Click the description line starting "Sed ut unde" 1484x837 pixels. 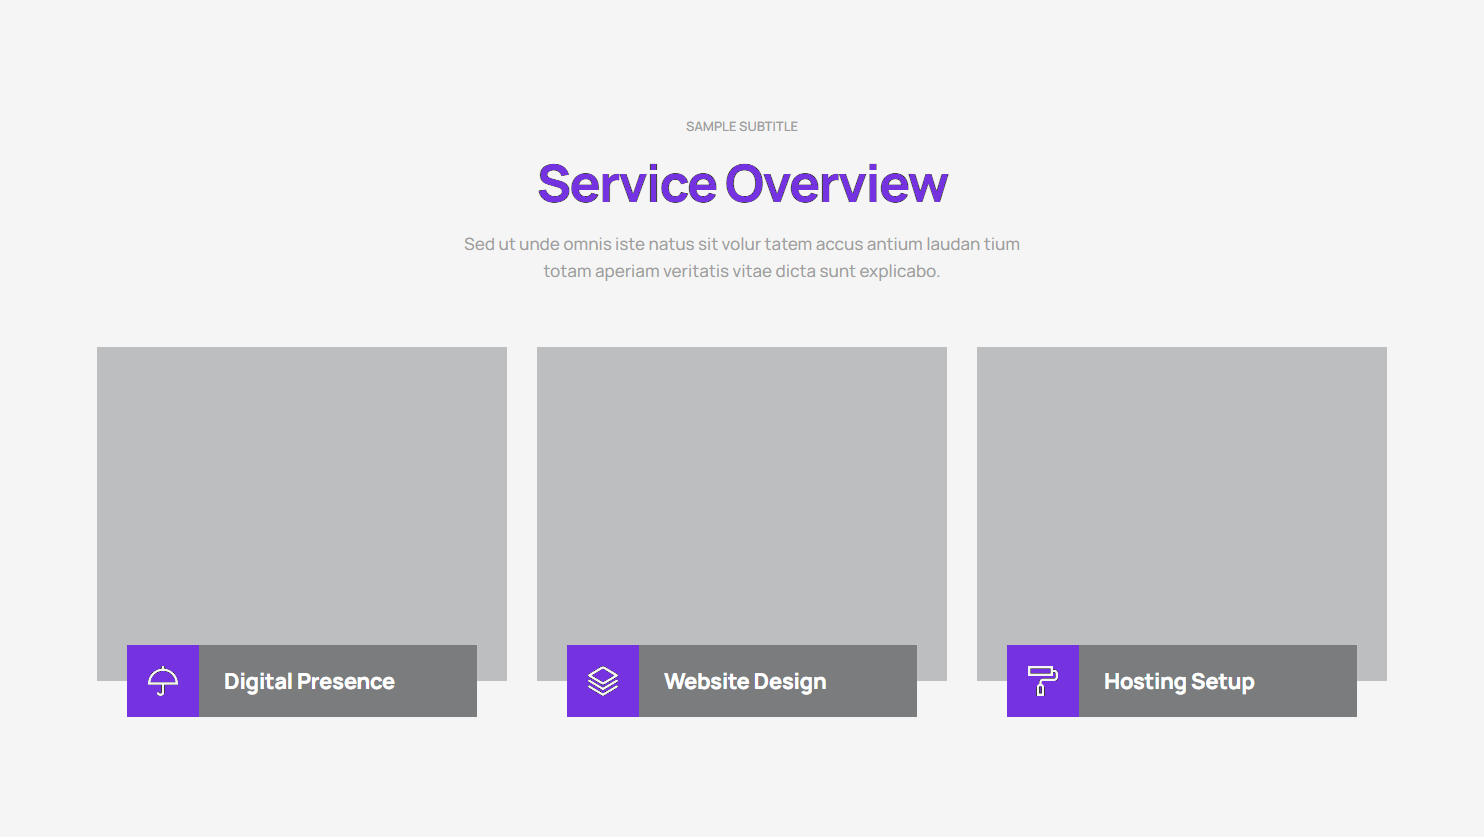pyautogui.click(x=742, y=244)
